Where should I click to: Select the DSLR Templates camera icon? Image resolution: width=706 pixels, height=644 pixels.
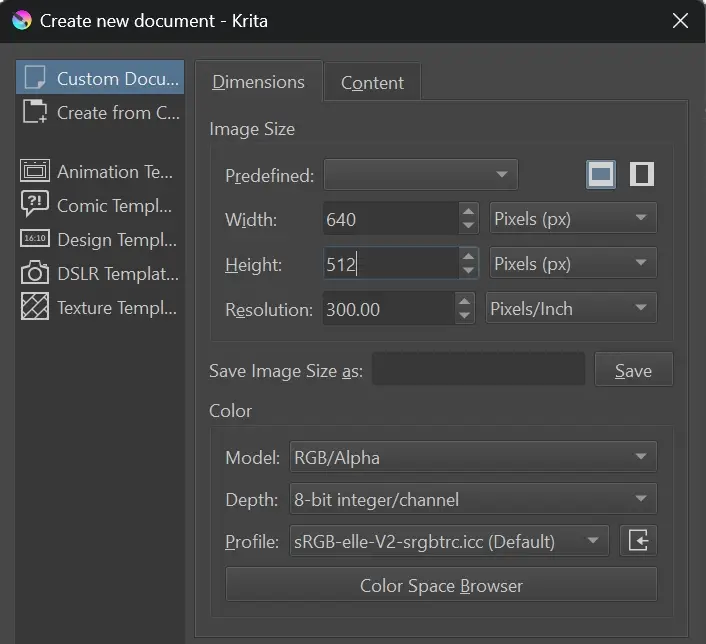click(x=35, y=272)
